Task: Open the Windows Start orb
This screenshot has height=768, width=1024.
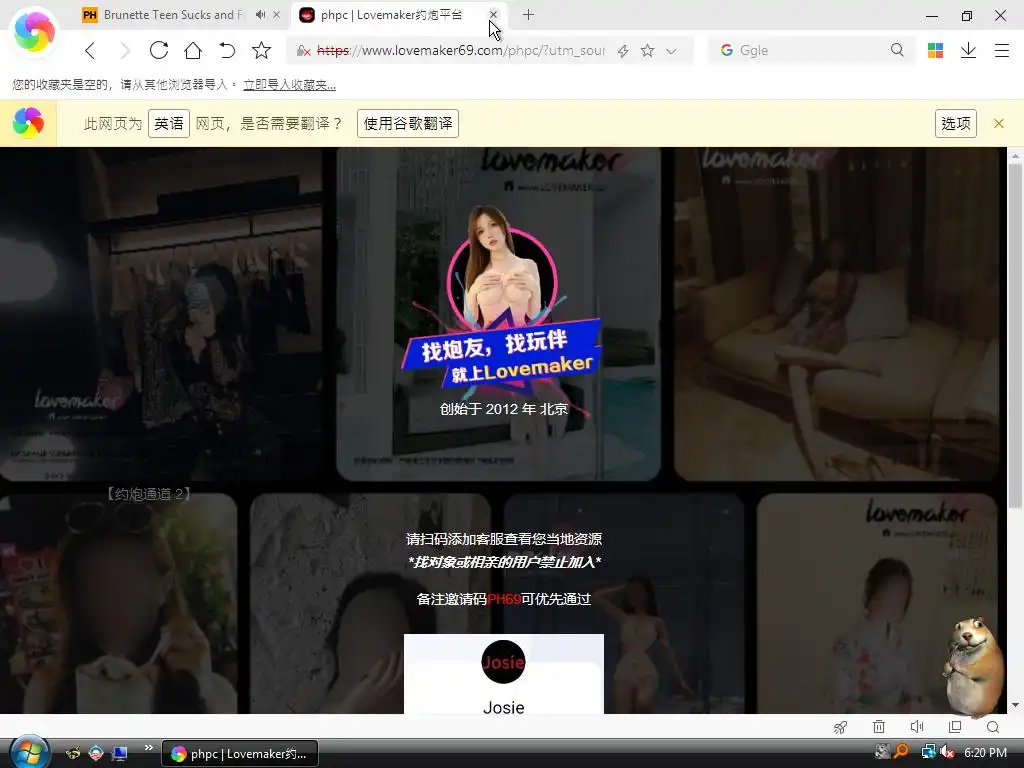Action: pos(28,753)
